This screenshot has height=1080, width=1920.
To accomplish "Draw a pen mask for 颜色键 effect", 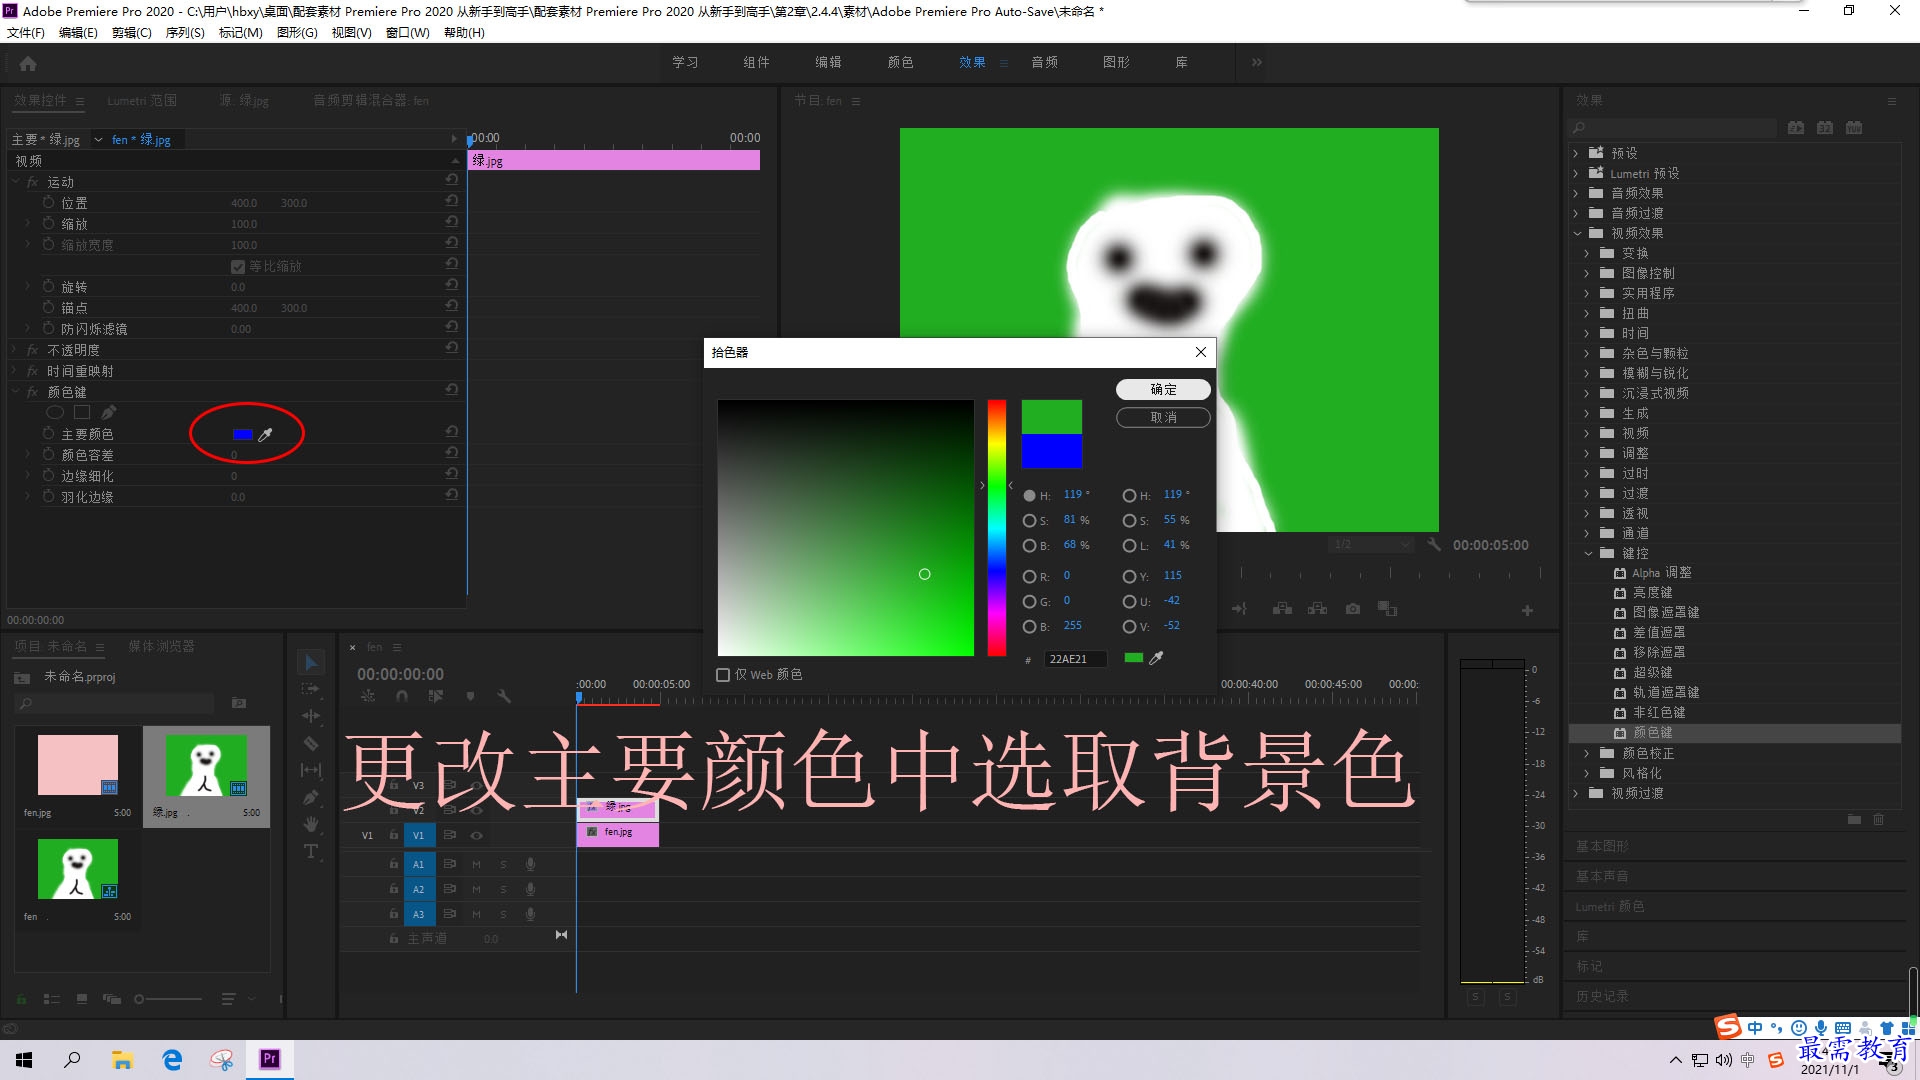I will 108,412.
